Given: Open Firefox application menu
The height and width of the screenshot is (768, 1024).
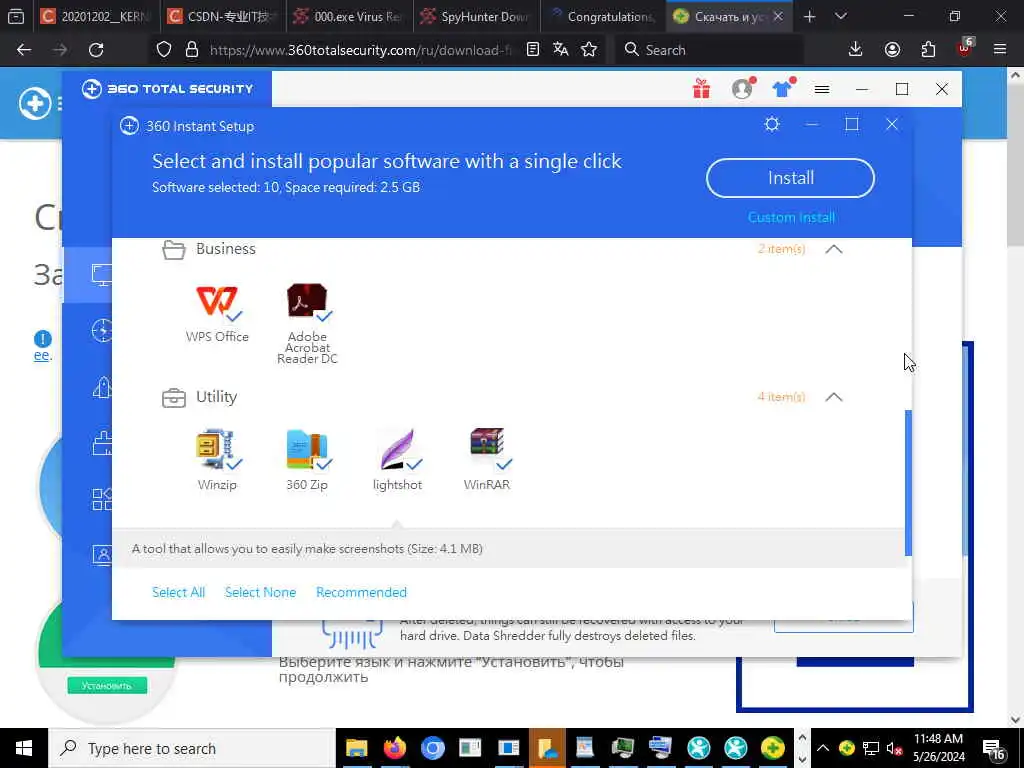Looking at the screenshot, I should (1000, 50).
